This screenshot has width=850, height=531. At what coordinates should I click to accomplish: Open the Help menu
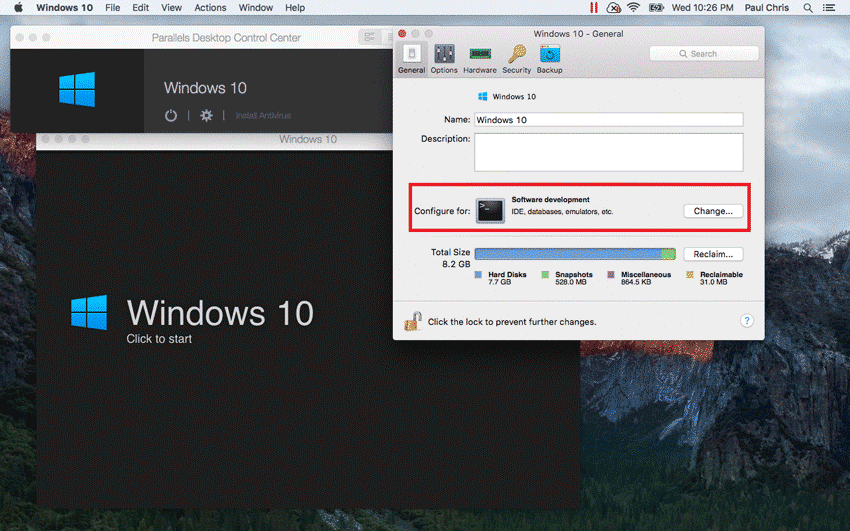(x=295, y=8)
